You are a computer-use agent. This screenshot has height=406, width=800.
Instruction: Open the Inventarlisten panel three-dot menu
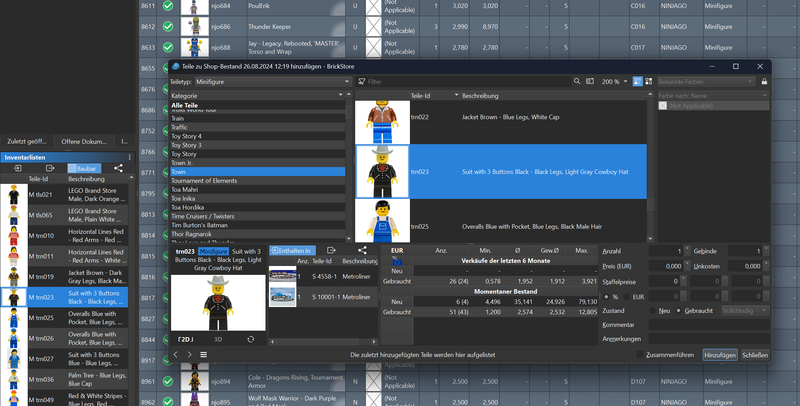click(130, 158)
